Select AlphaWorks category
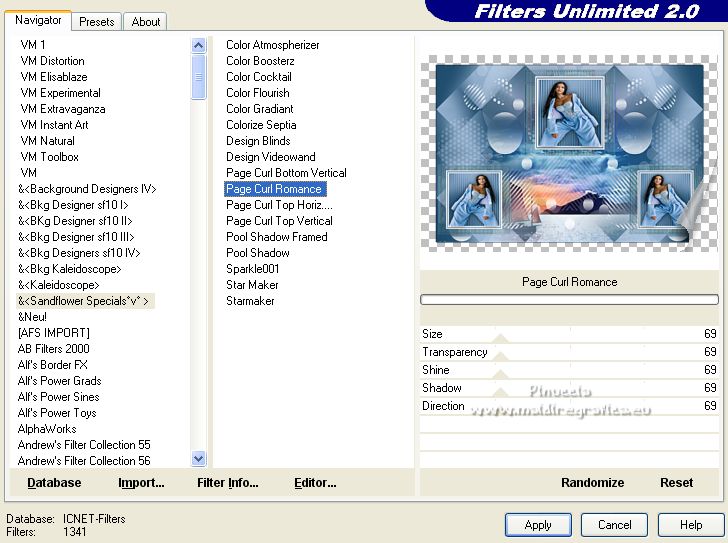 (x=47, y=429)
